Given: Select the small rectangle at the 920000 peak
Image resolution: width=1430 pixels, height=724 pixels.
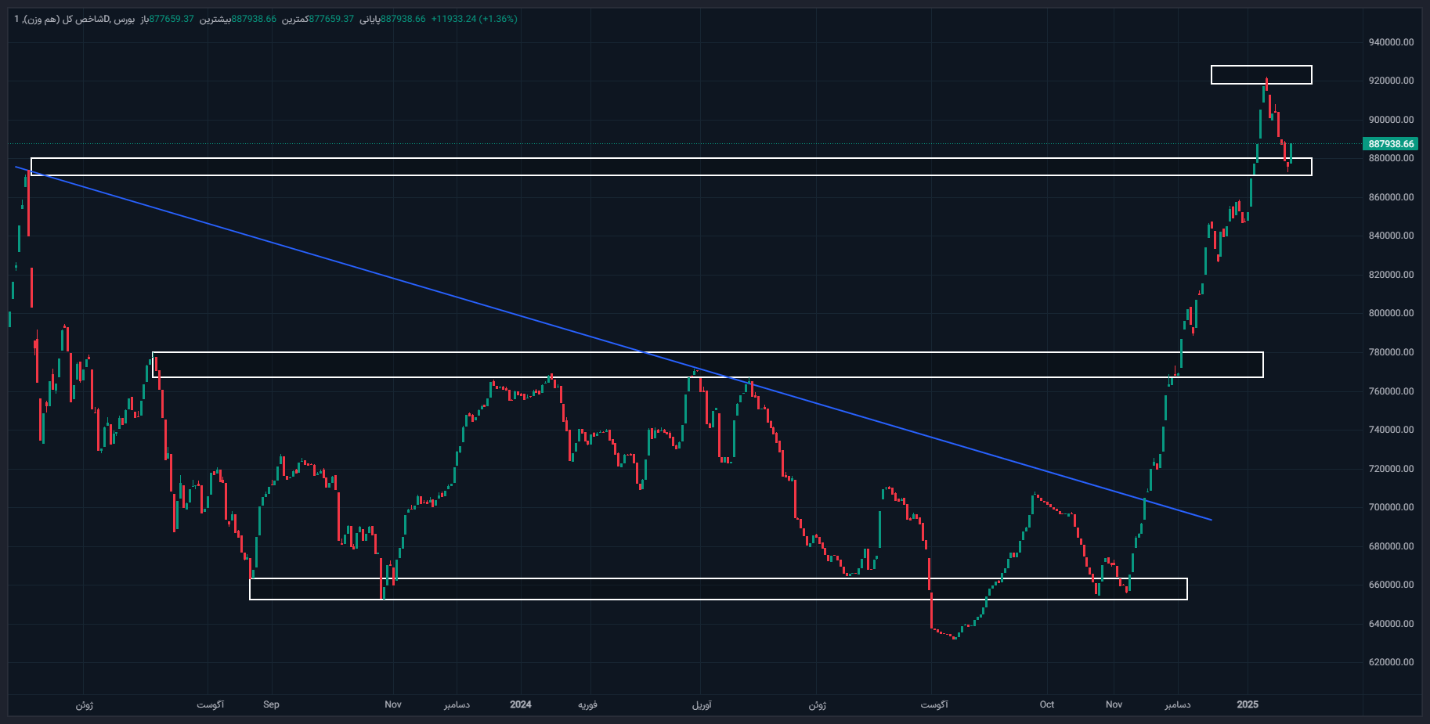Looking at the screenshot, I should 1260,67.
